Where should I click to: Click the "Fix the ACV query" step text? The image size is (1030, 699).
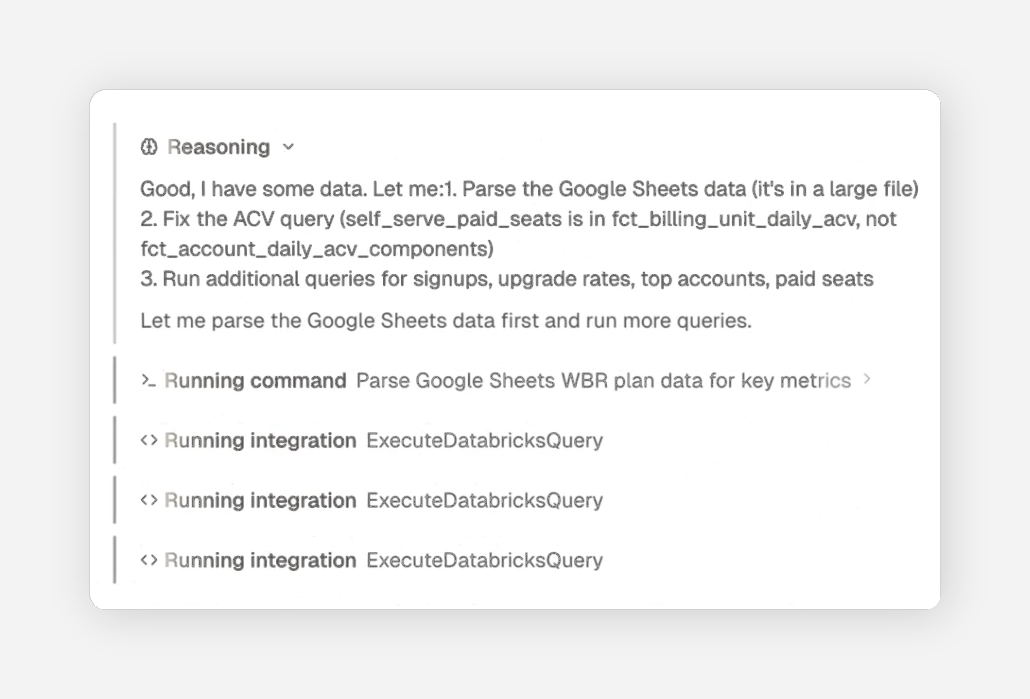click(519, 219)
